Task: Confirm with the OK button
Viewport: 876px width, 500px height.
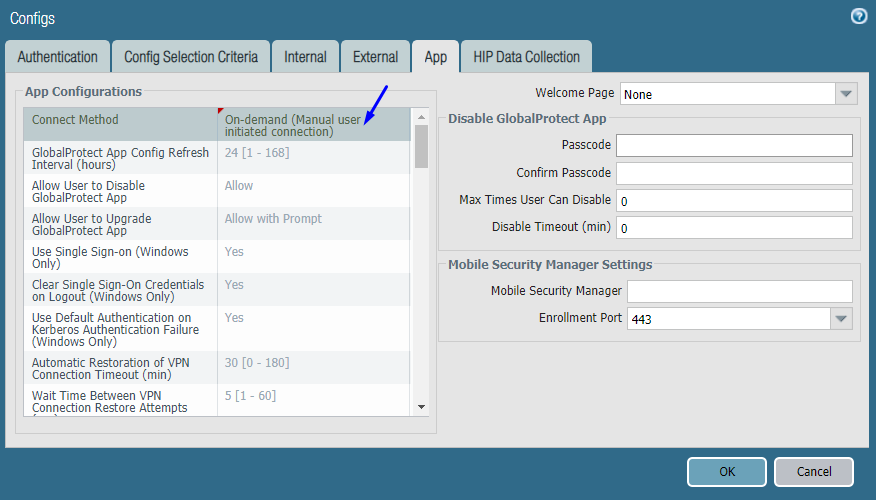Action: (x=727, y=472)
